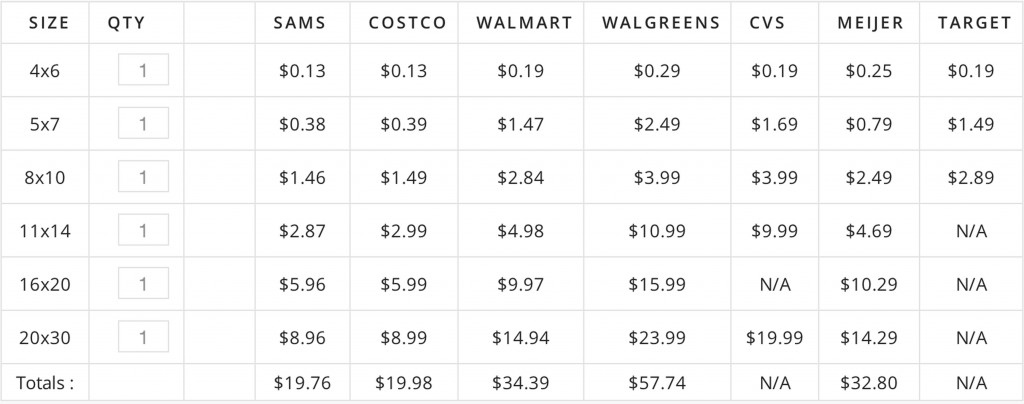Select the WALMART column header
The width and height of the screenshot is (1024, 404).
(524, 23)
